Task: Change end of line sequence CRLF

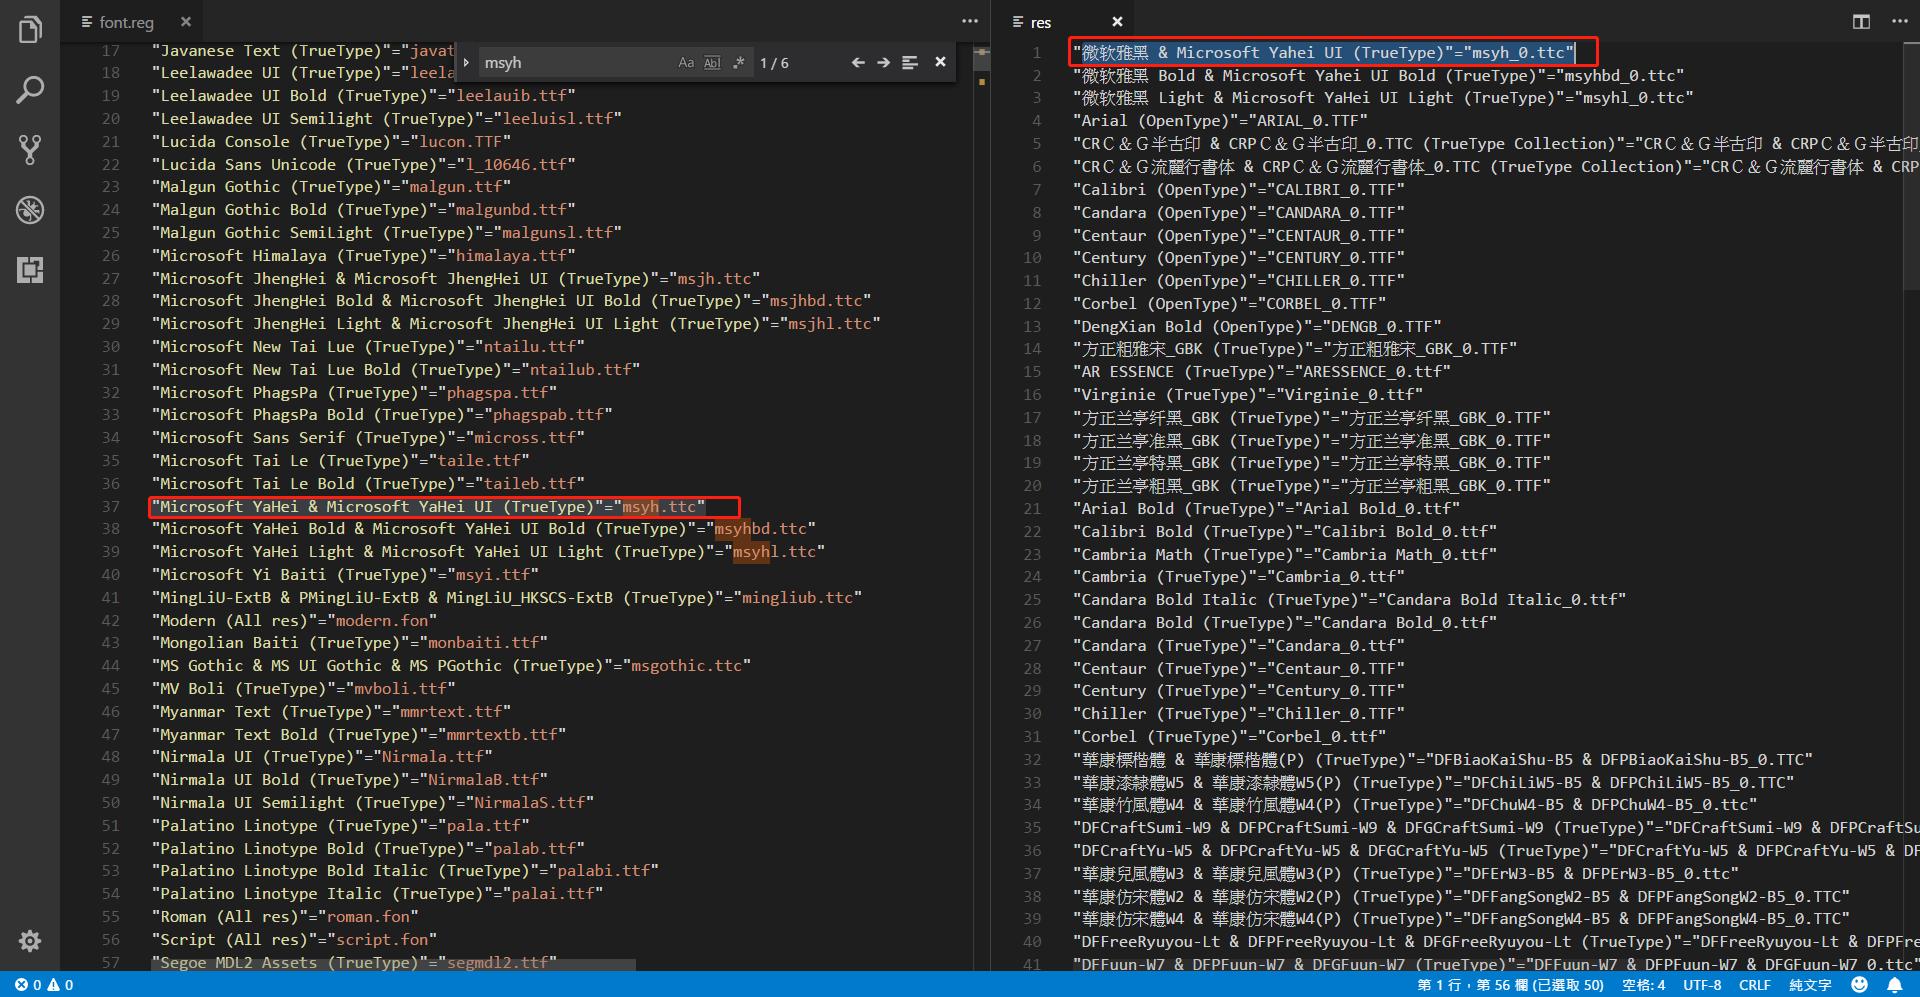Action: (1755, 985)
